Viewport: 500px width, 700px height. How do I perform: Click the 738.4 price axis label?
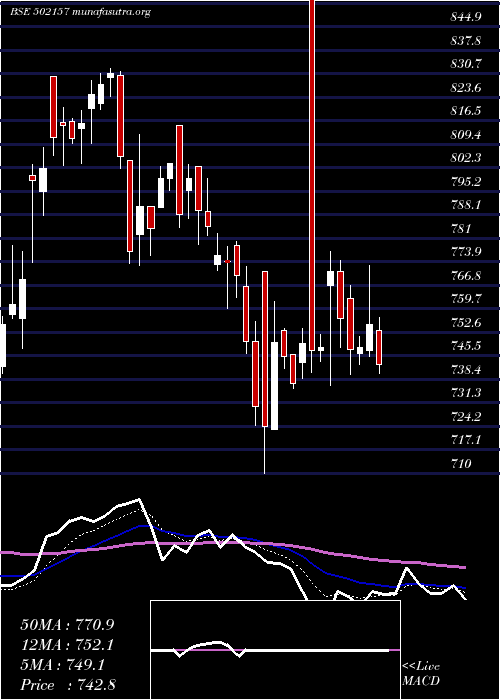pyautogui.click(x=465, y=369)
